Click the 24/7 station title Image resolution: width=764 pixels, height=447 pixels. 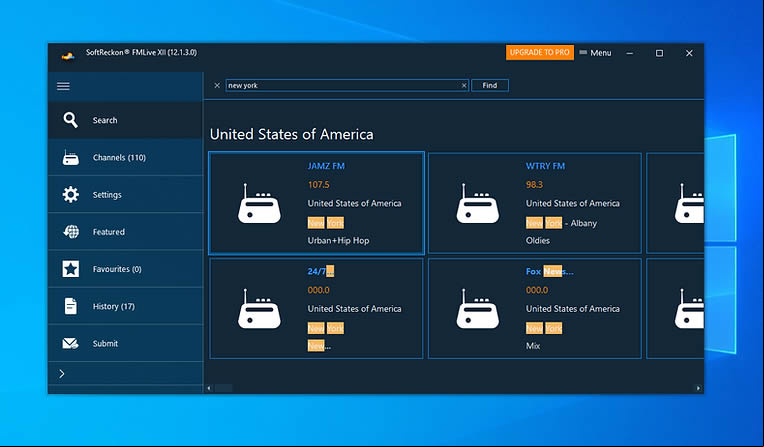321,271
